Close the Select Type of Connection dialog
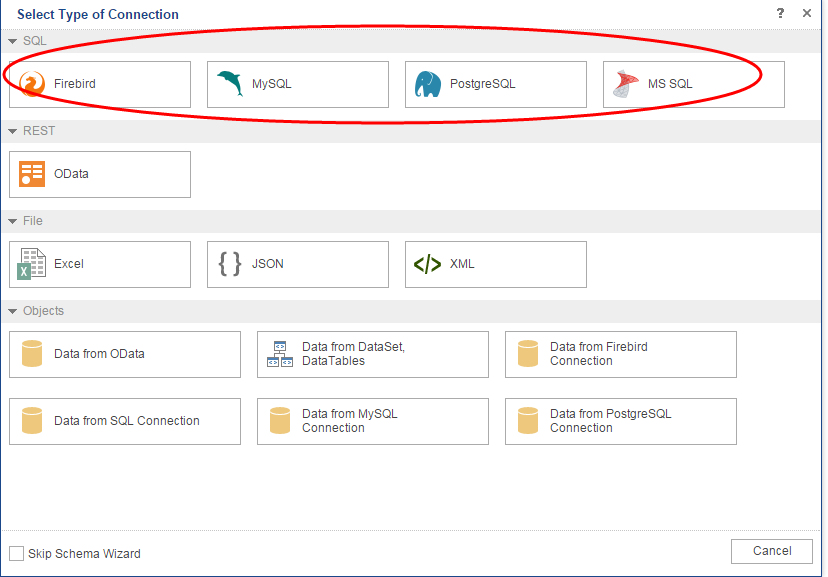The width and height of the screenshot is (828, 577). coord(807,13)
